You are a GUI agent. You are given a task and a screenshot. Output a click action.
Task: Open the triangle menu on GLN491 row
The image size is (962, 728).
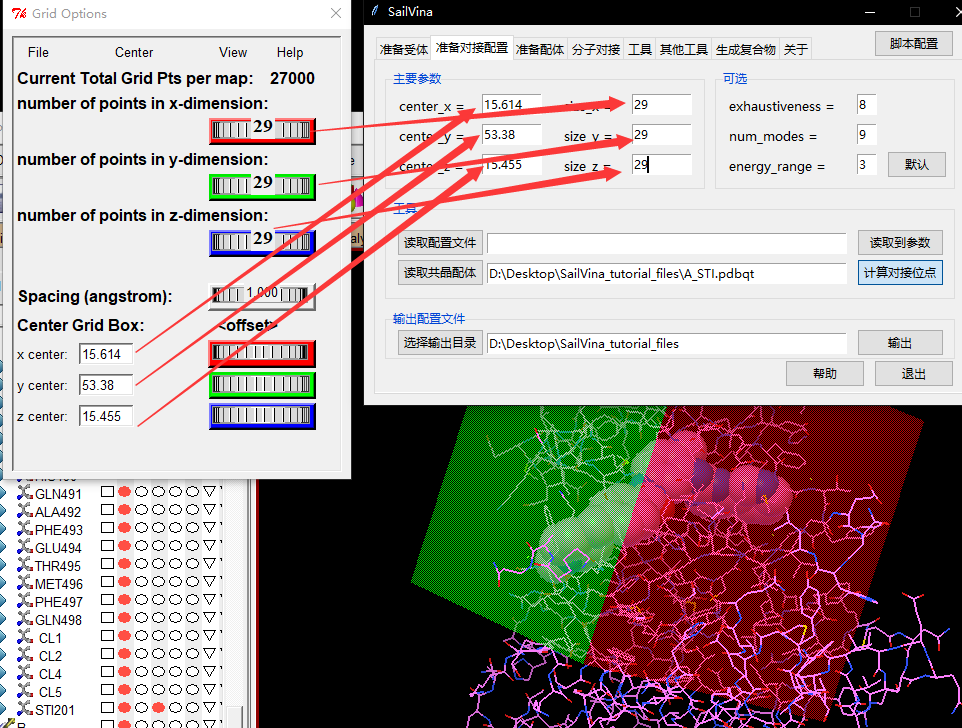pyautogui.click(x=210, y=492)
